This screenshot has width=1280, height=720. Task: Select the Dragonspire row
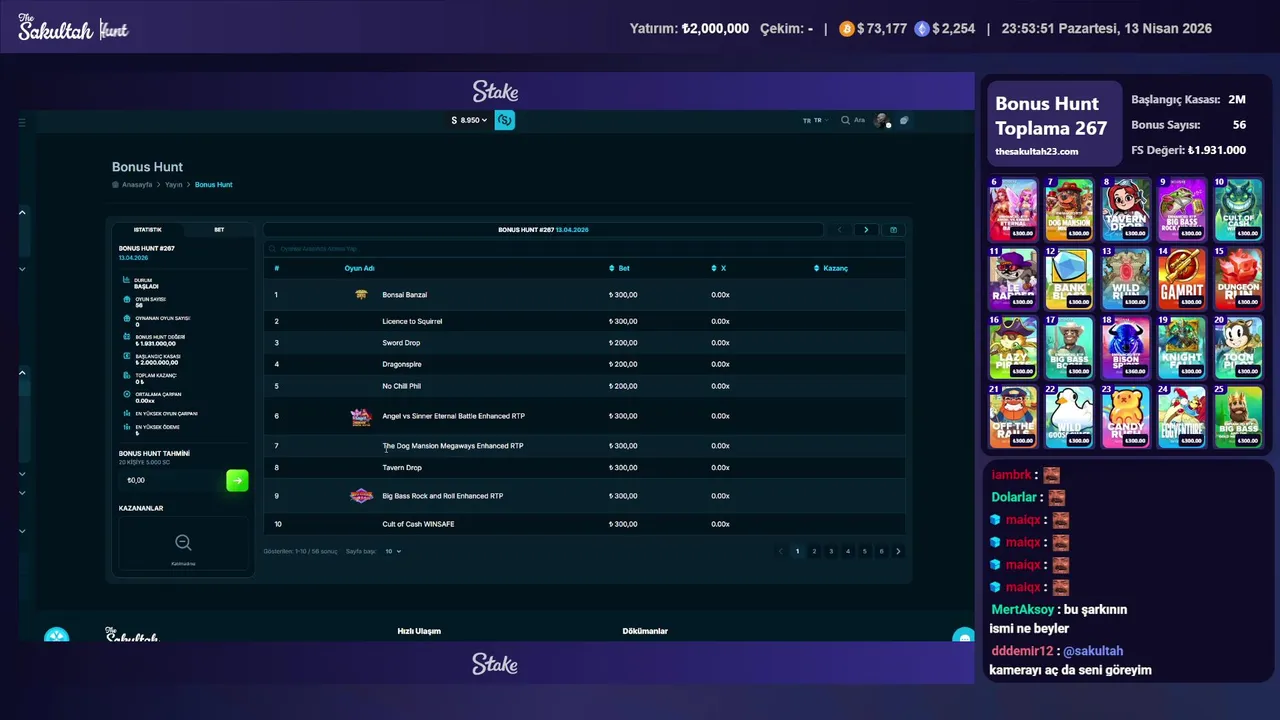[584, 364]
